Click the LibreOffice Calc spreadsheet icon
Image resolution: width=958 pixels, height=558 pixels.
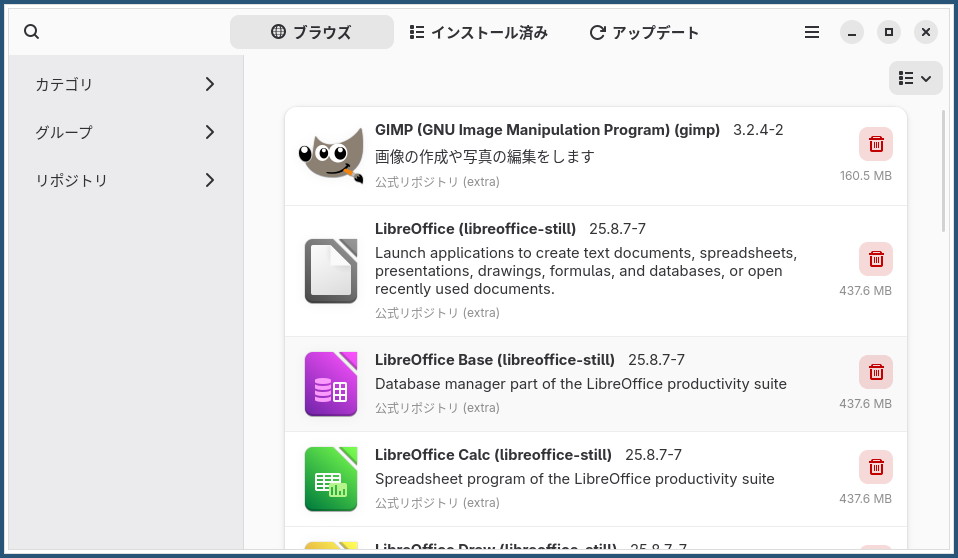click(331, 479)
